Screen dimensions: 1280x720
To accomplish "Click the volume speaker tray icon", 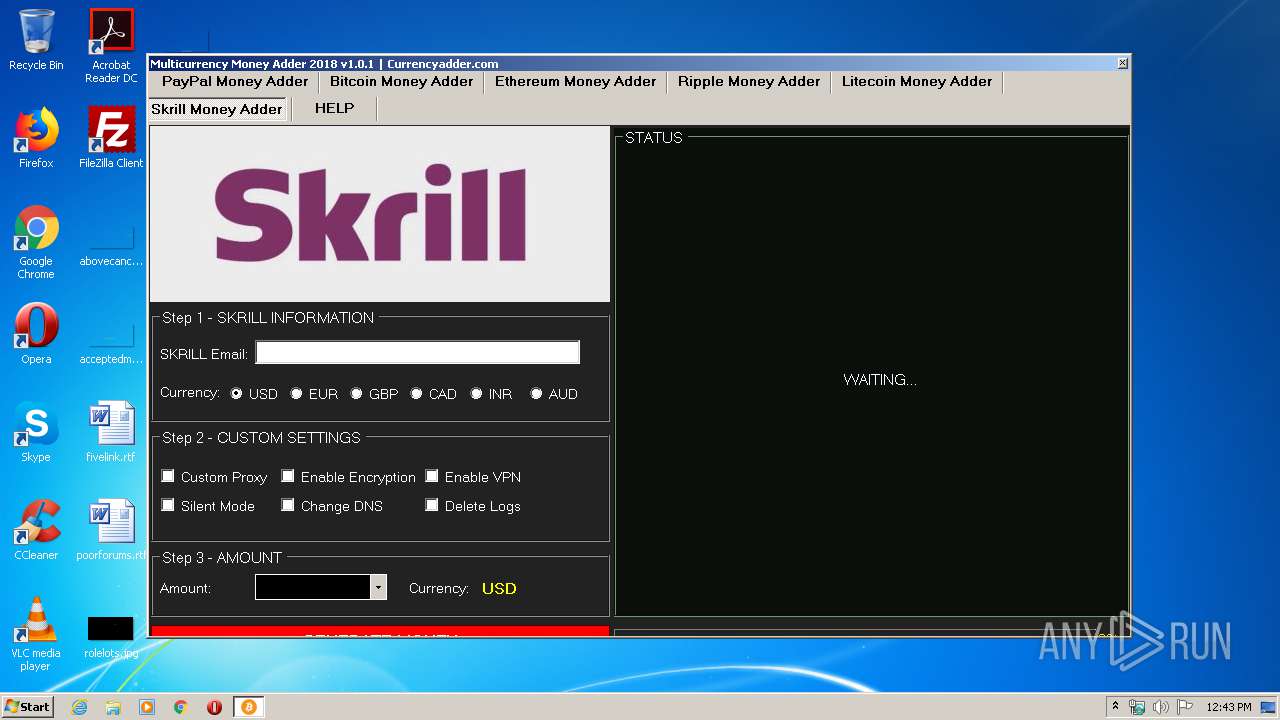I will (x=1160, y=707).
